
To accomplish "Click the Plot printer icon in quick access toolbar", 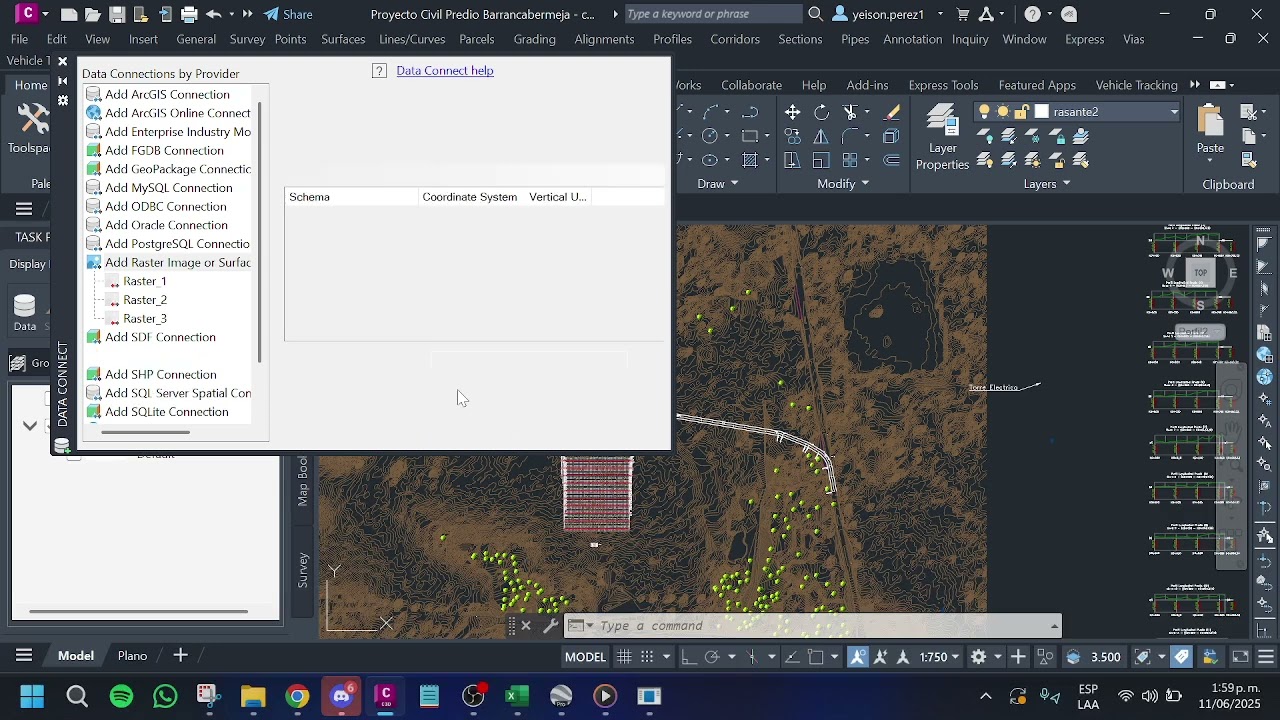I will click(189, 14).
